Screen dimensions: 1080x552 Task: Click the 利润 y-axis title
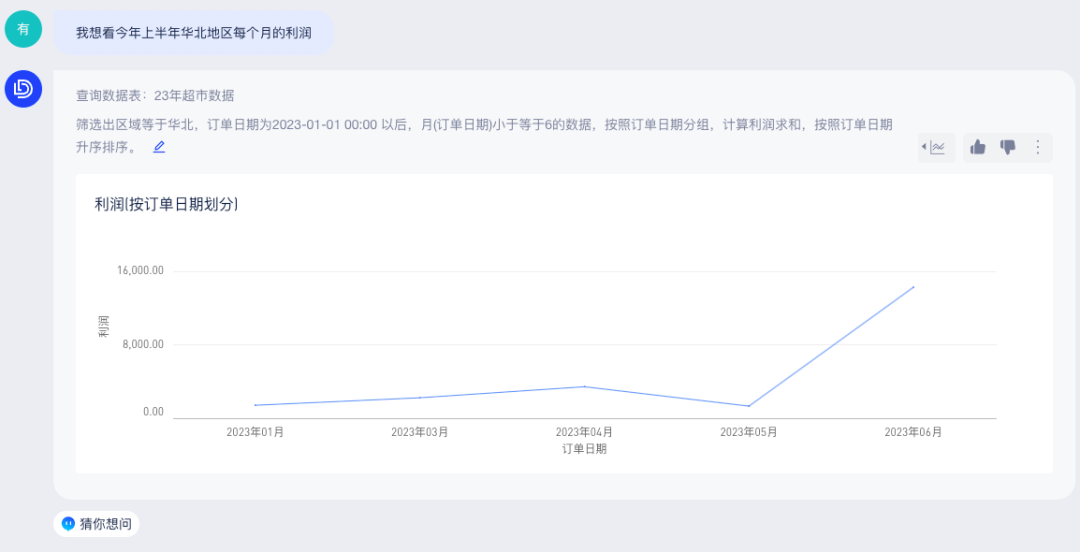103,326
